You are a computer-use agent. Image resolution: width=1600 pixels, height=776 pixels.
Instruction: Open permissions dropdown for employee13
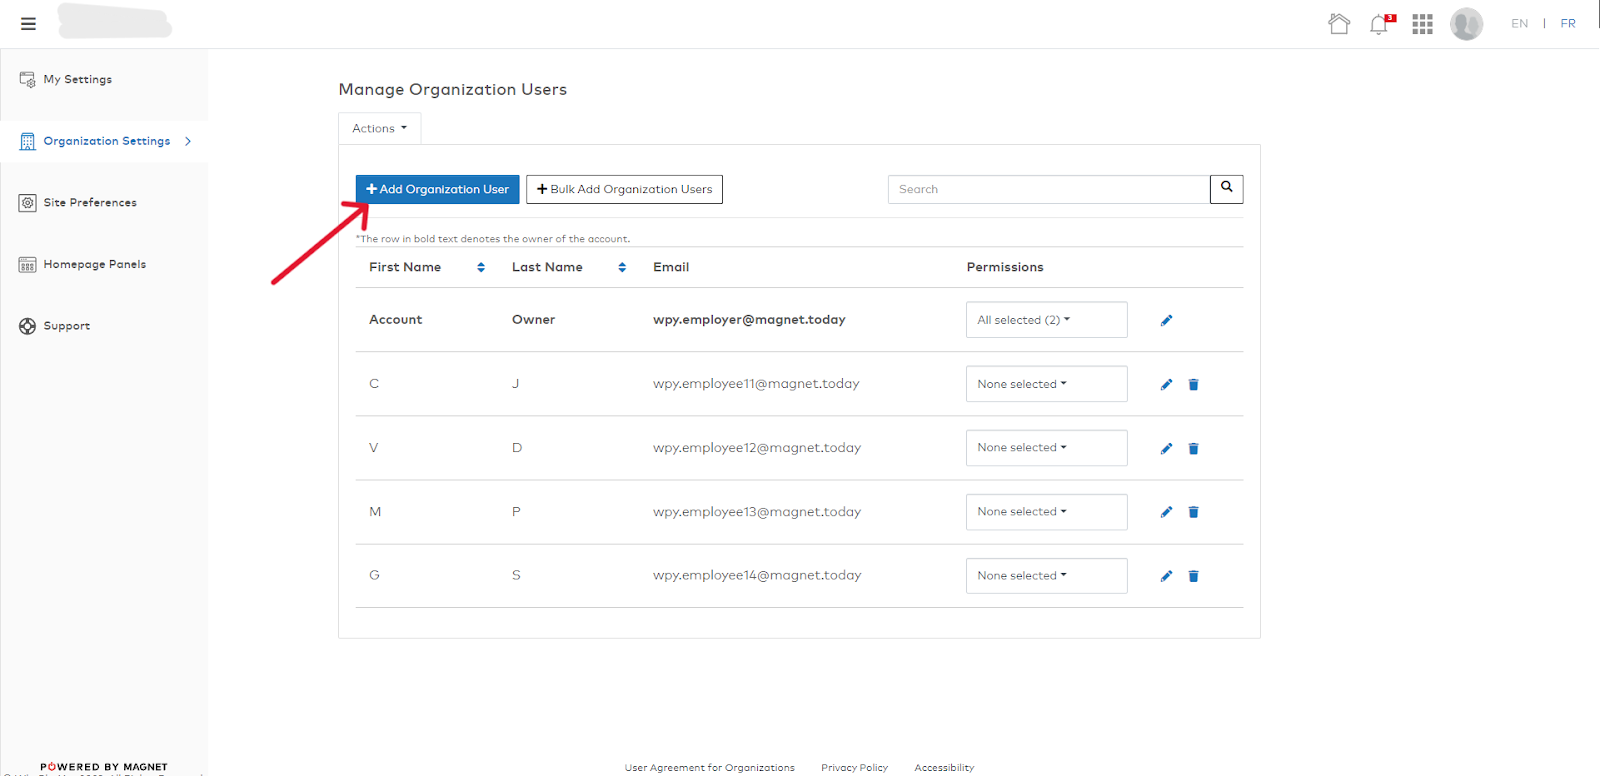pos(1046,512)
